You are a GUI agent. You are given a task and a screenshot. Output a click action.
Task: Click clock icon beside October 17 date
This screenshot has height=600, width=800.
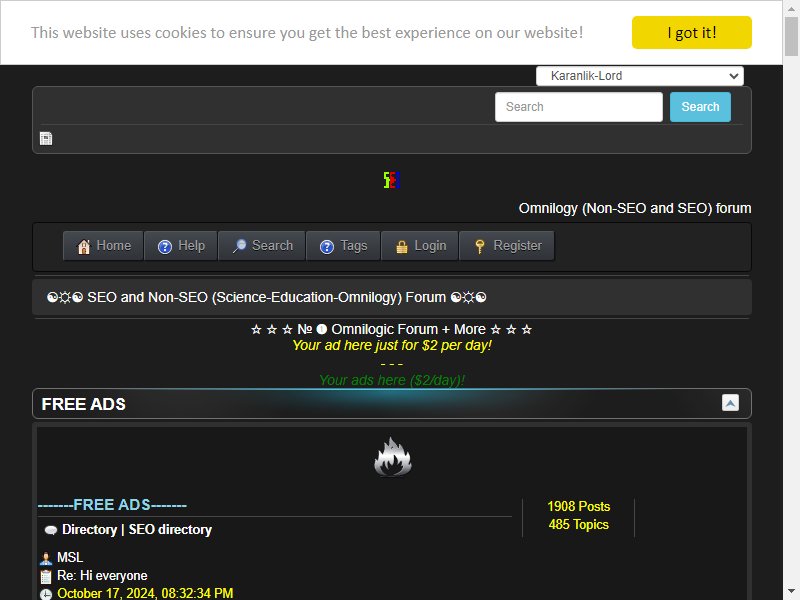click(x=46, y=594)
